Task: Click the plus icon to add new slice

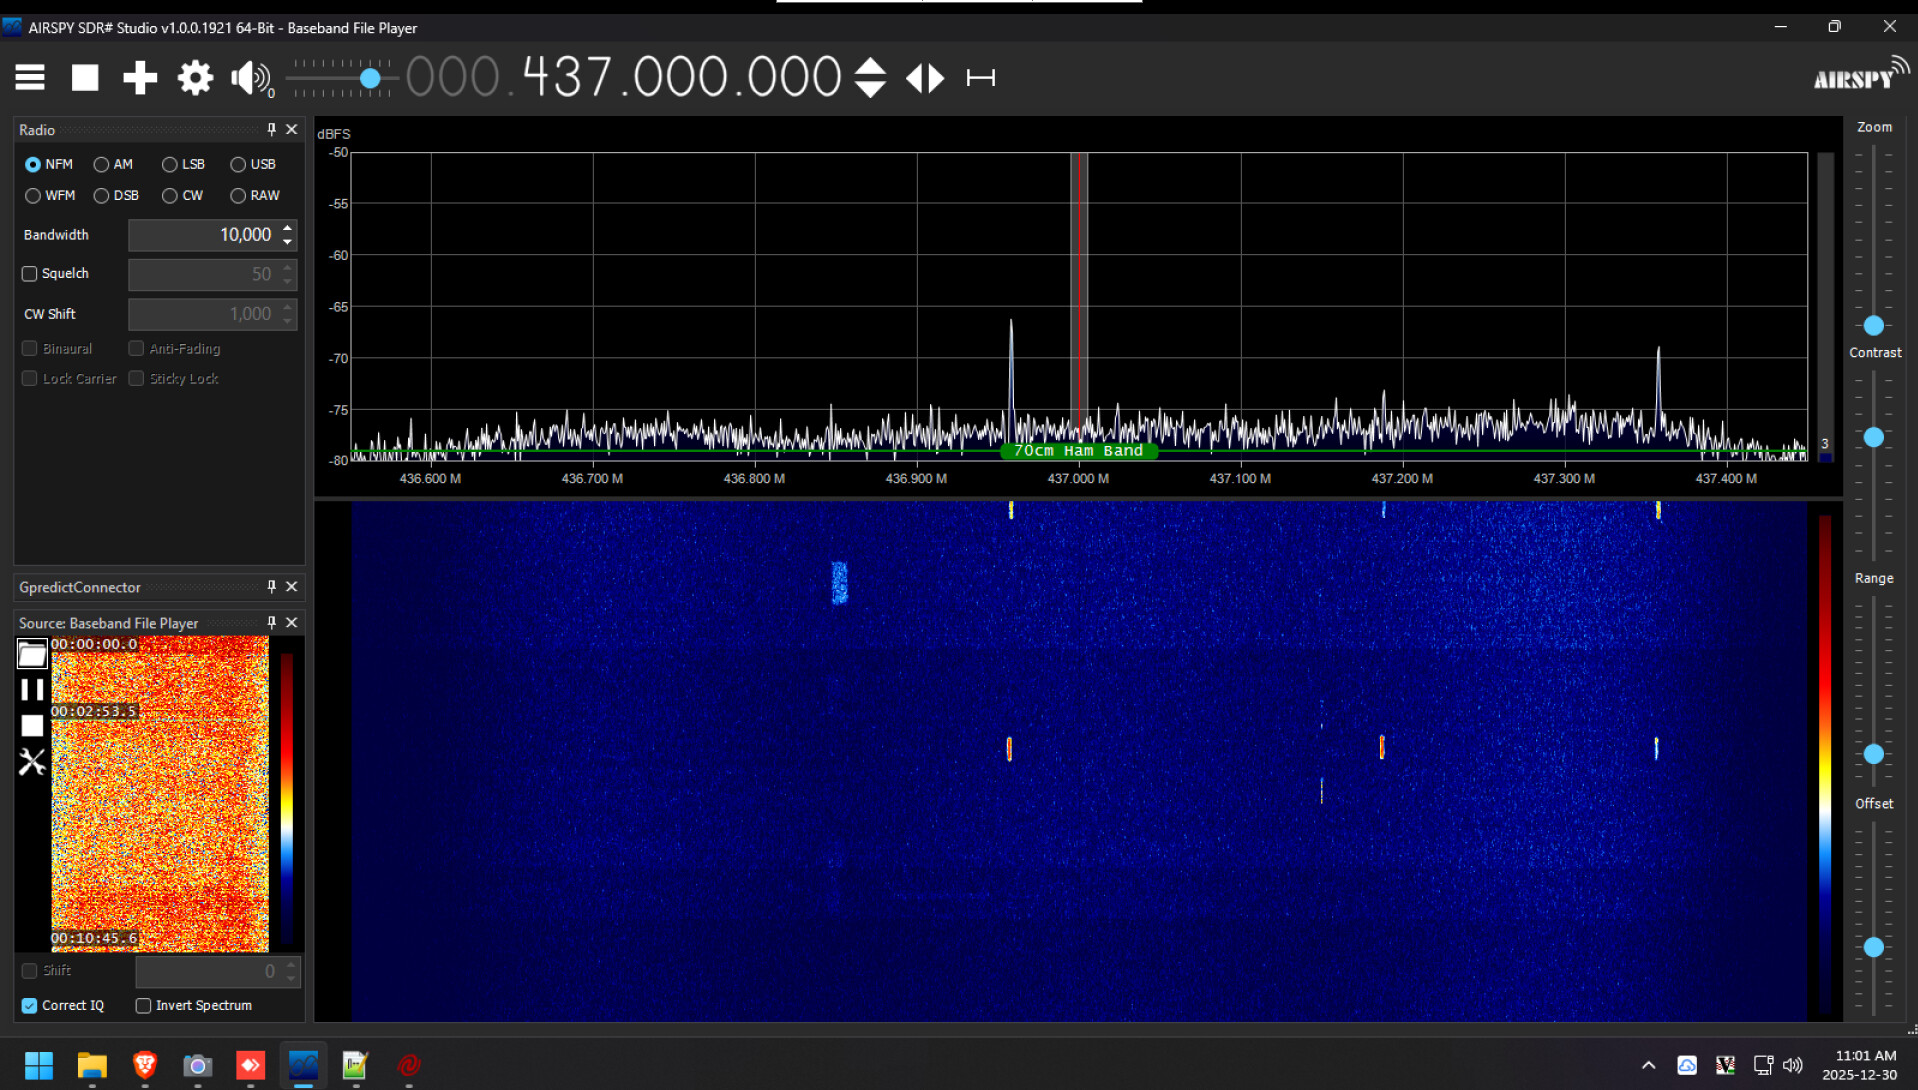Action: [140, 77]
